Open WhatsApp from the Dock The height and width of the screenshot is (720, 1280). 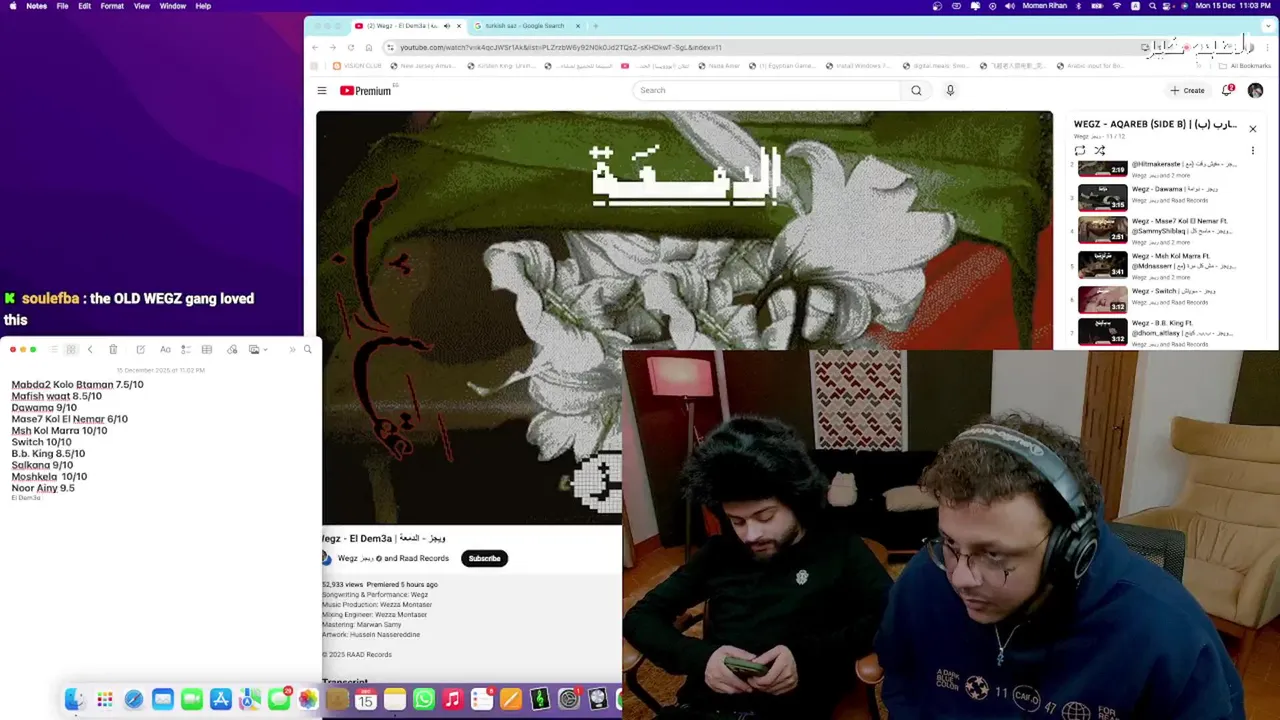point(424,699)
